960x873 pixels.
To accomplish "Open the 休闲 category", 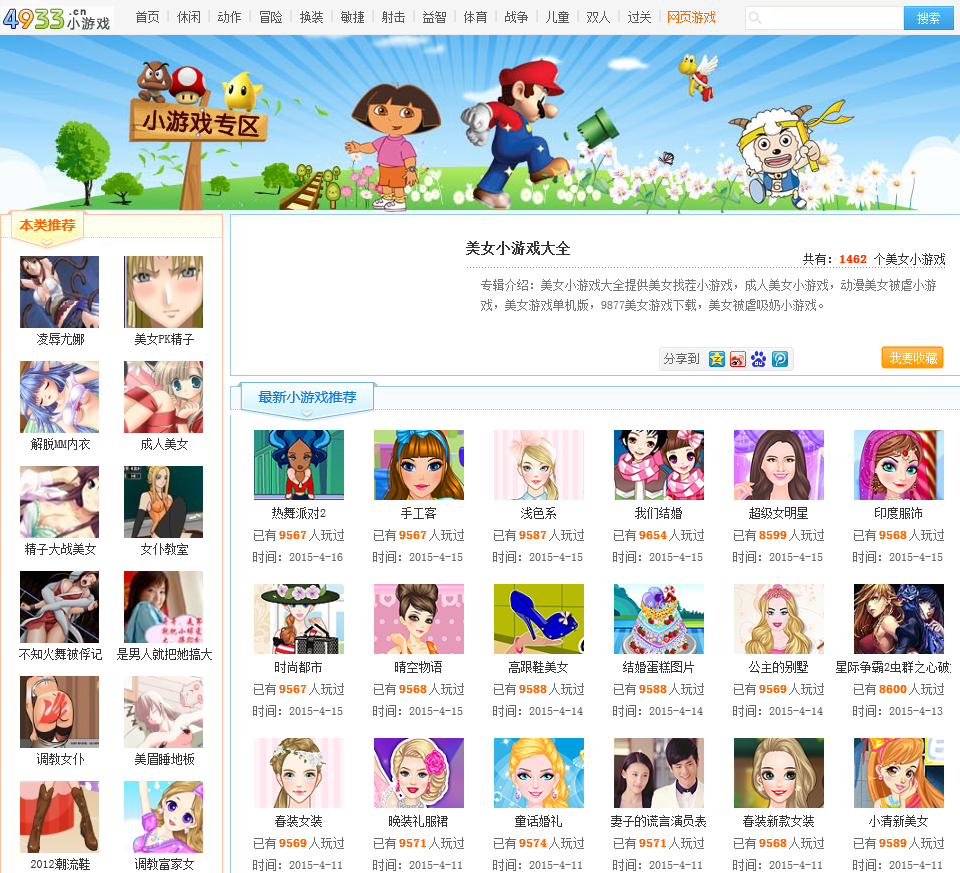I will coord(189,18).
